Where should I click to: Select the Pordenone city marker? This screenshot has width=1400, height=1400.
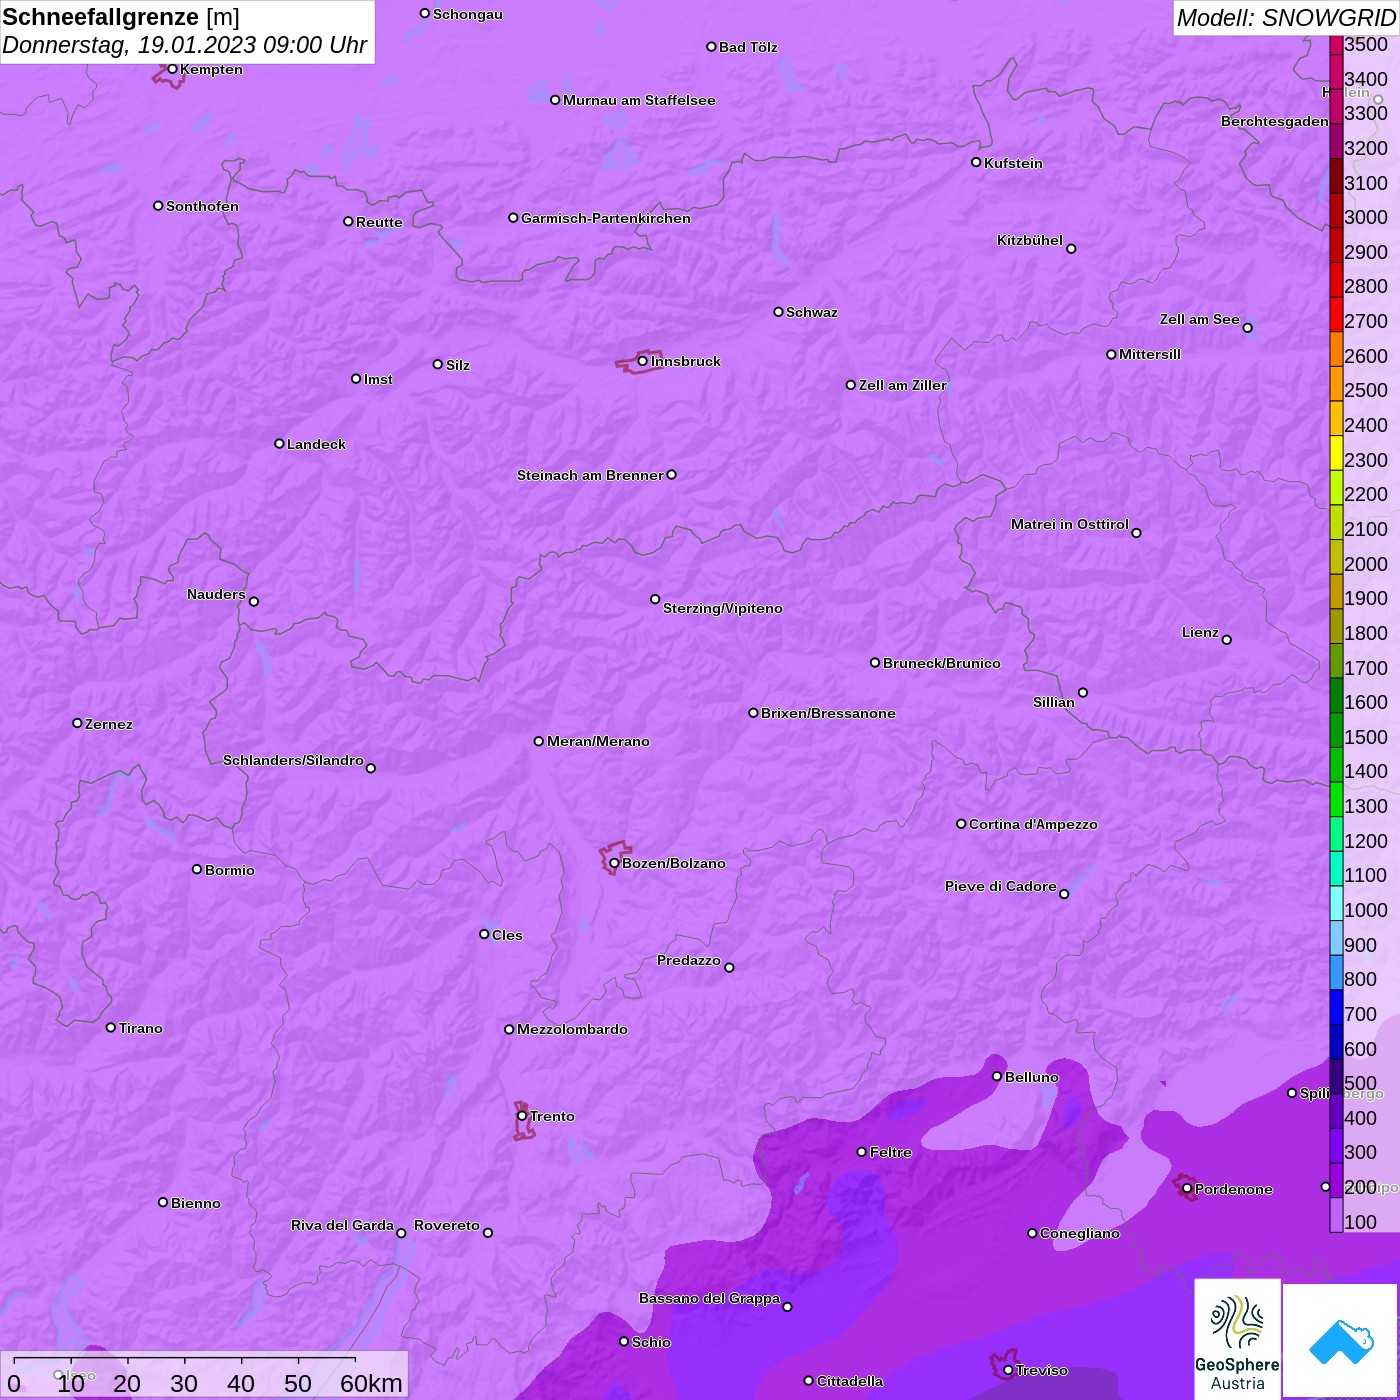(1187, 1189)
